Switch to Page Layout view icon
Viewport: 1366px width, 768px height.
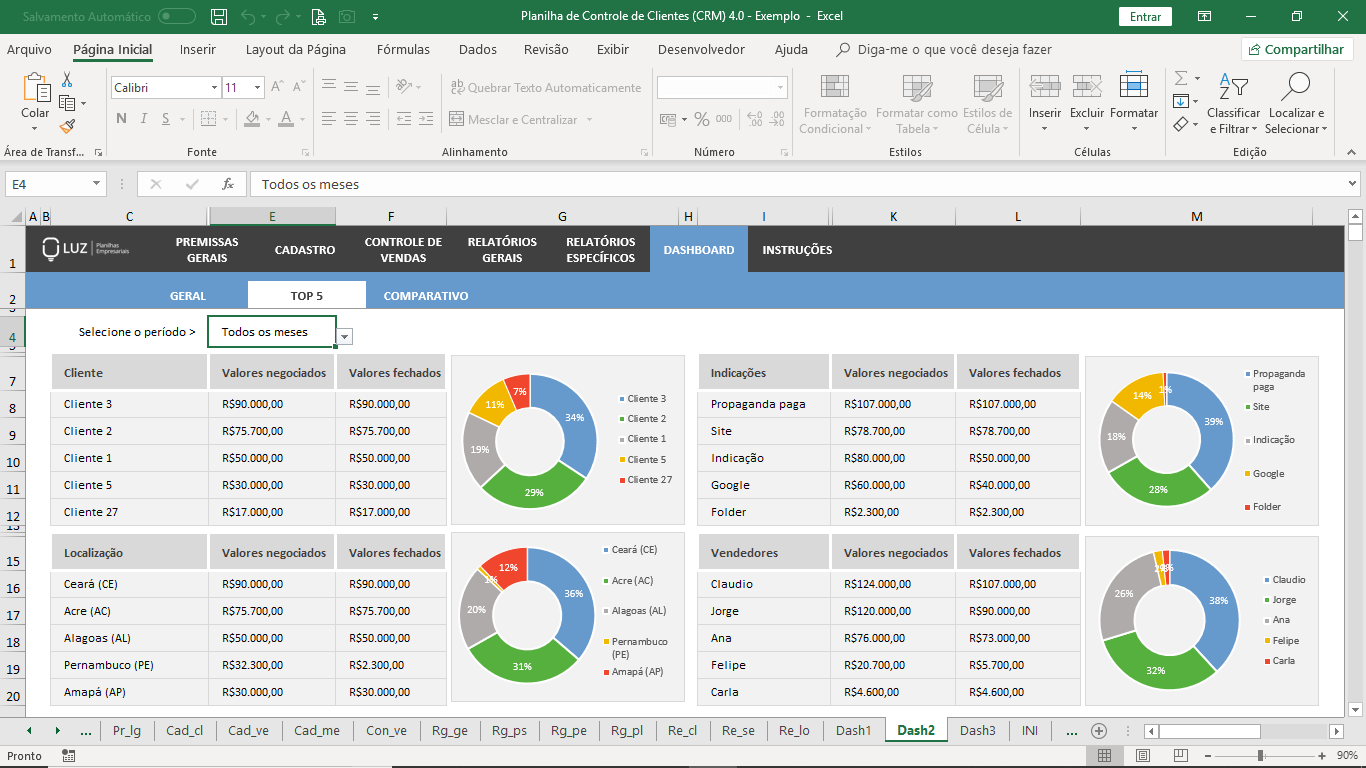coord(1143,756)
